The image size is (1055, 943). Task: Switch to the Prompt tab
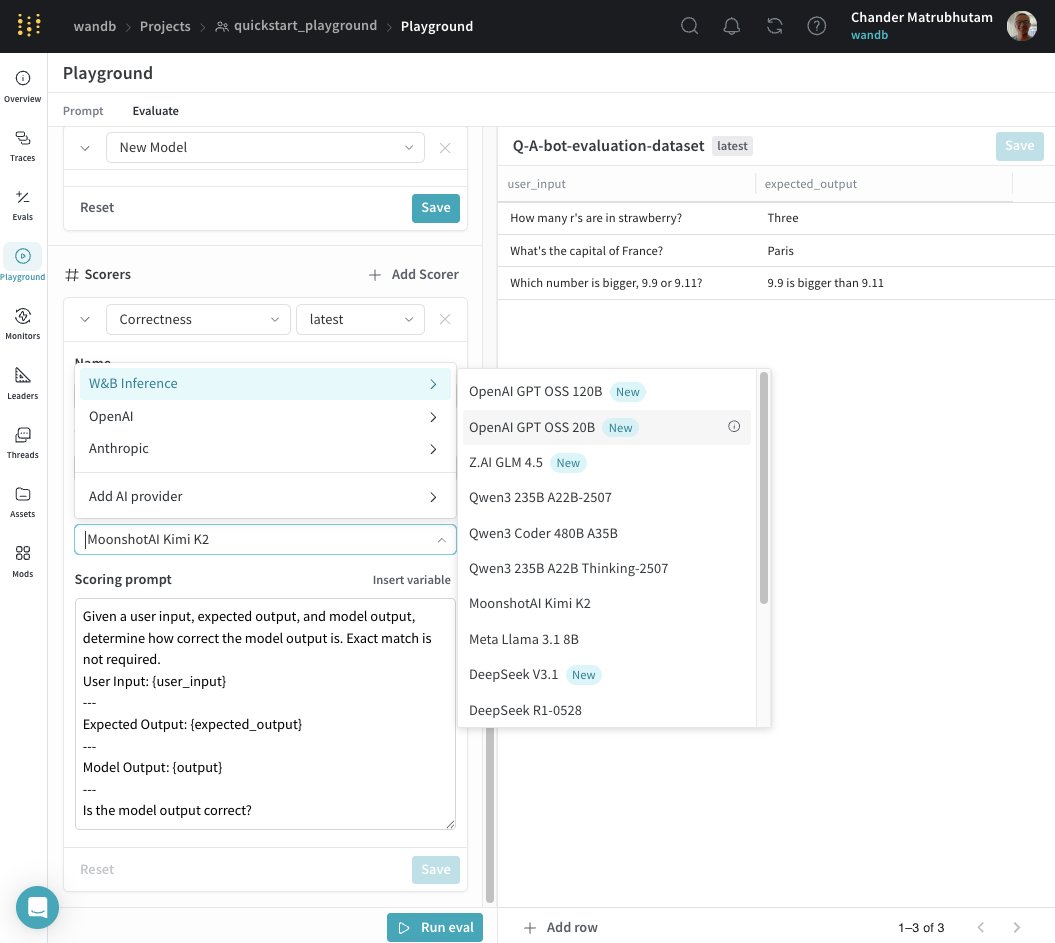click(83, 111)
